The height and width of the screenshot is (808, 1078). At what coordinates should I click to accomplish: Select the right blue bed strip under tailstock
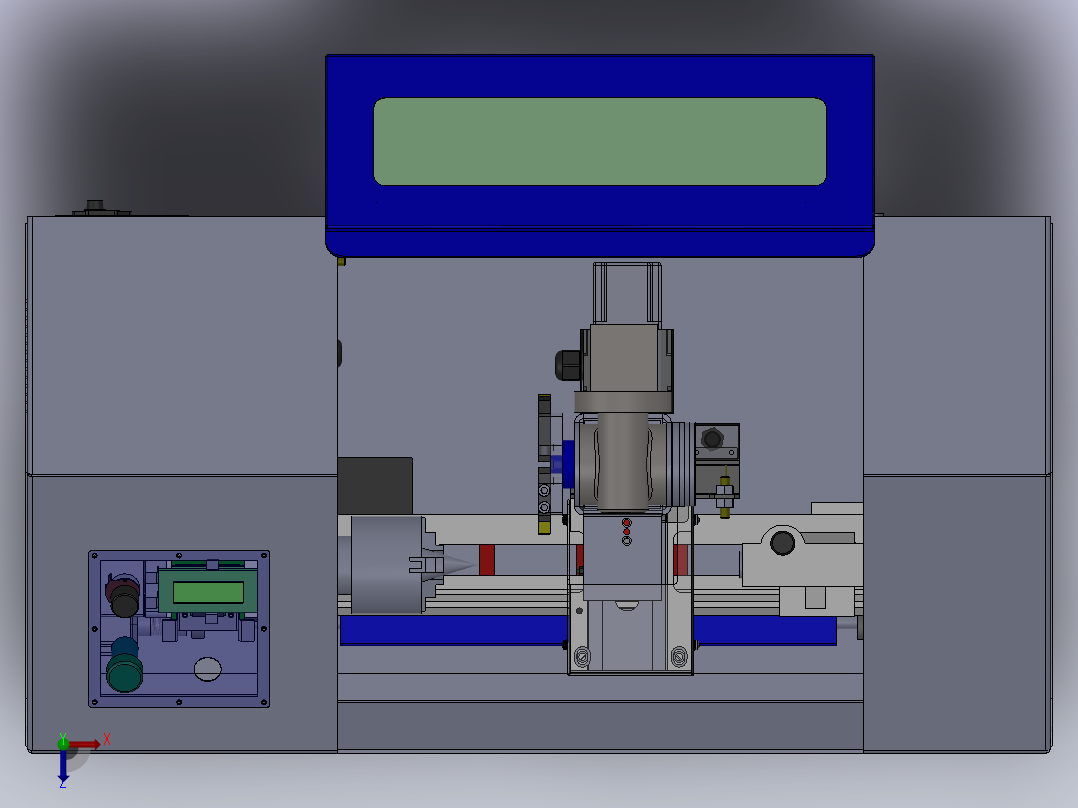pos(764,630)
